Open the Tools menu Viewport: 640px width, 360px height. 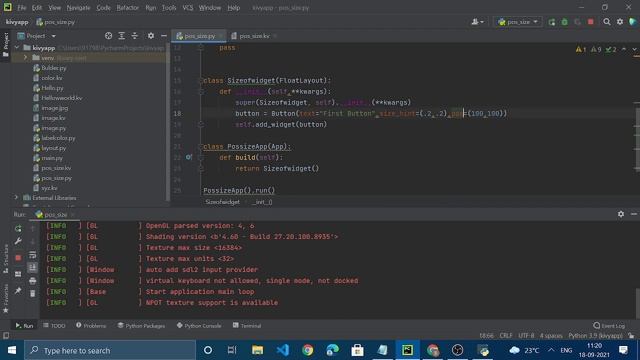tap(169, 8)
